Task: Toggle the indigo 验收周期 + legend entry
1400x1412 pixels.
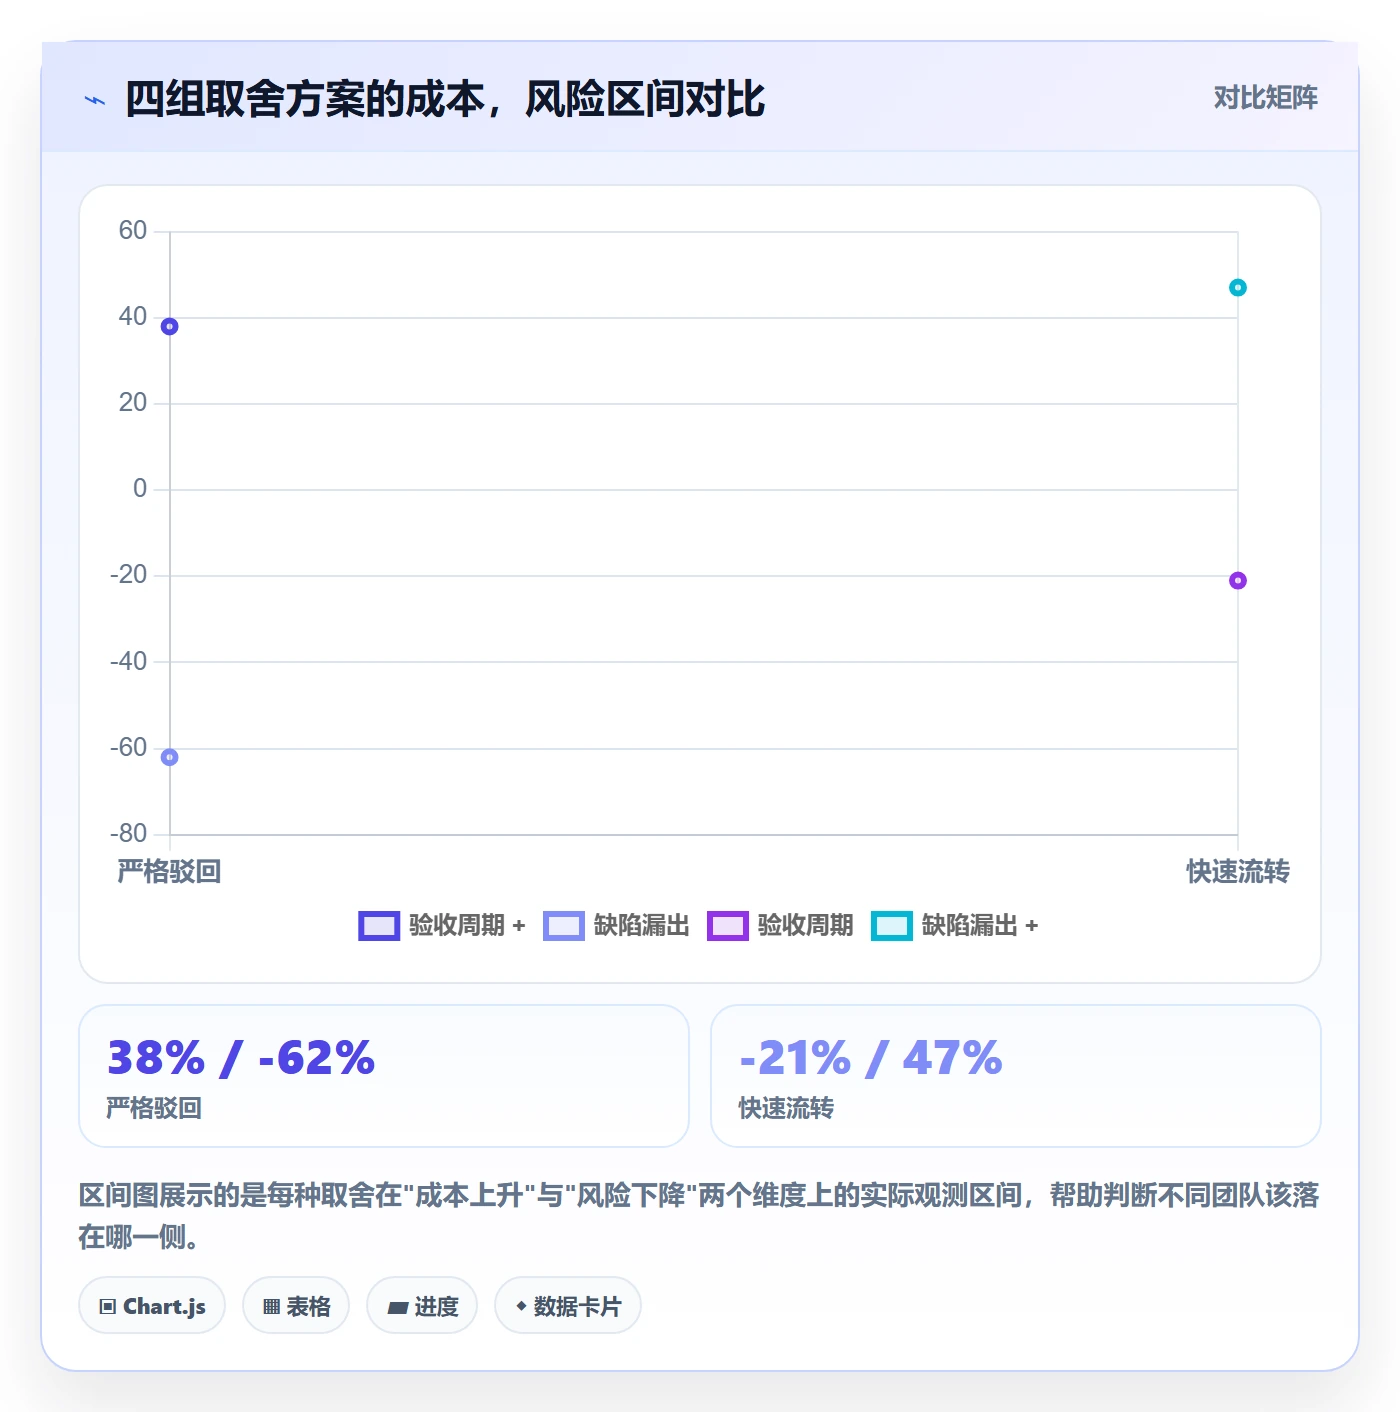Action: click(x=442, y=926)
